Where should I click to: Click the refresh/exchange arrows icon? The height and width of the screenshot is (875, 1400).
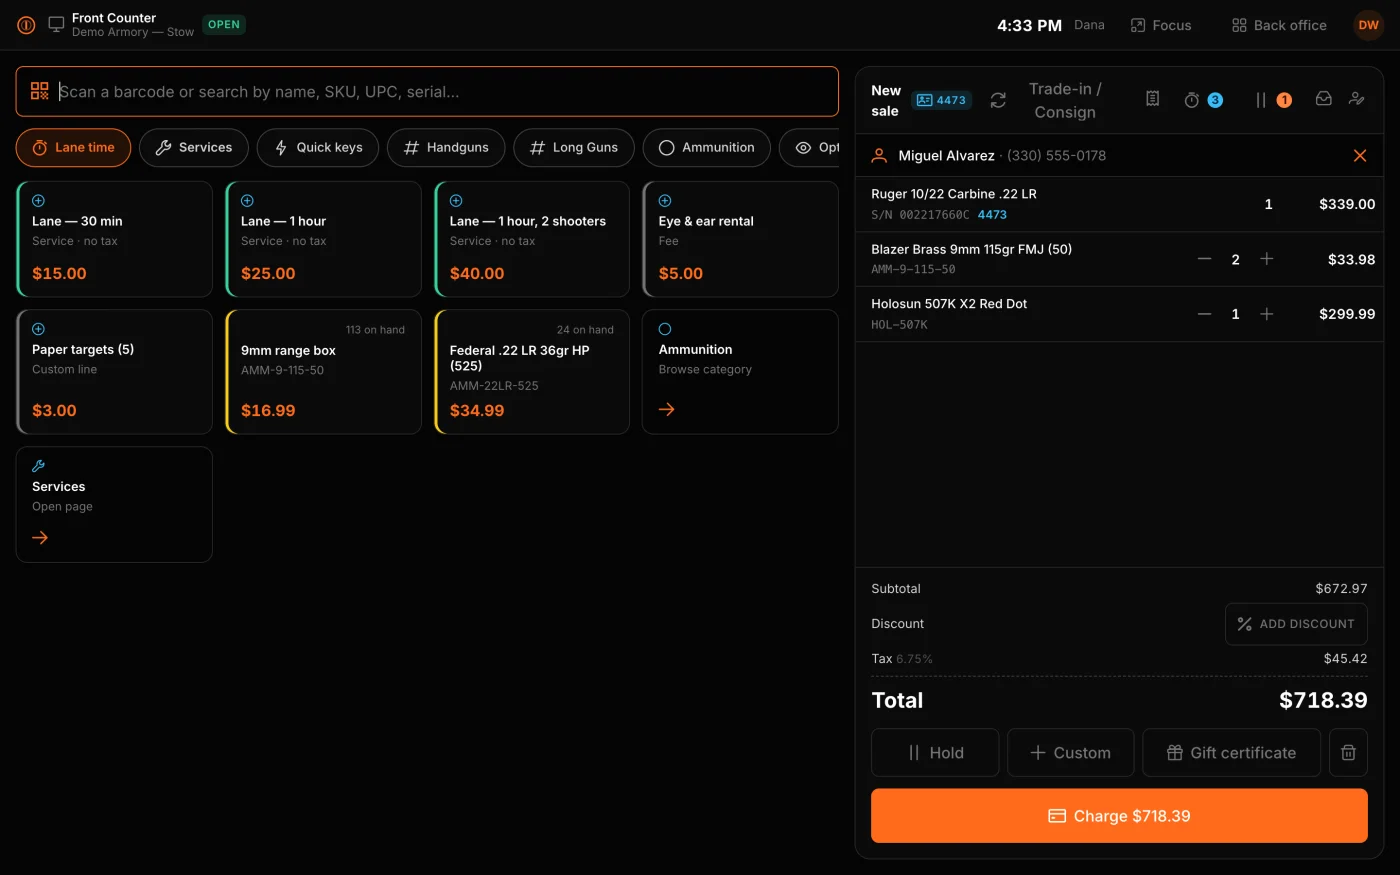(x=998, y=100)
